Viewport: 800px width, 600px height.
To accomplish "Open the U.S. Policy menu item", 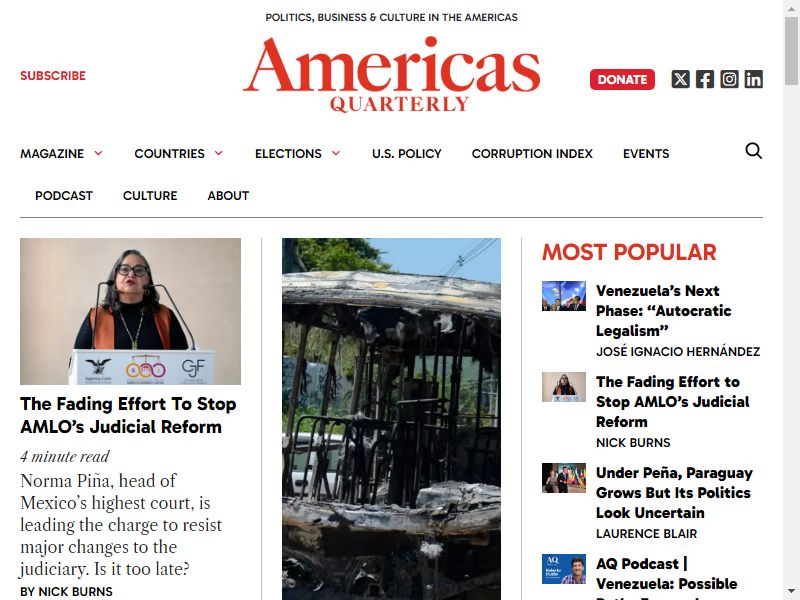I will point(407,154).
